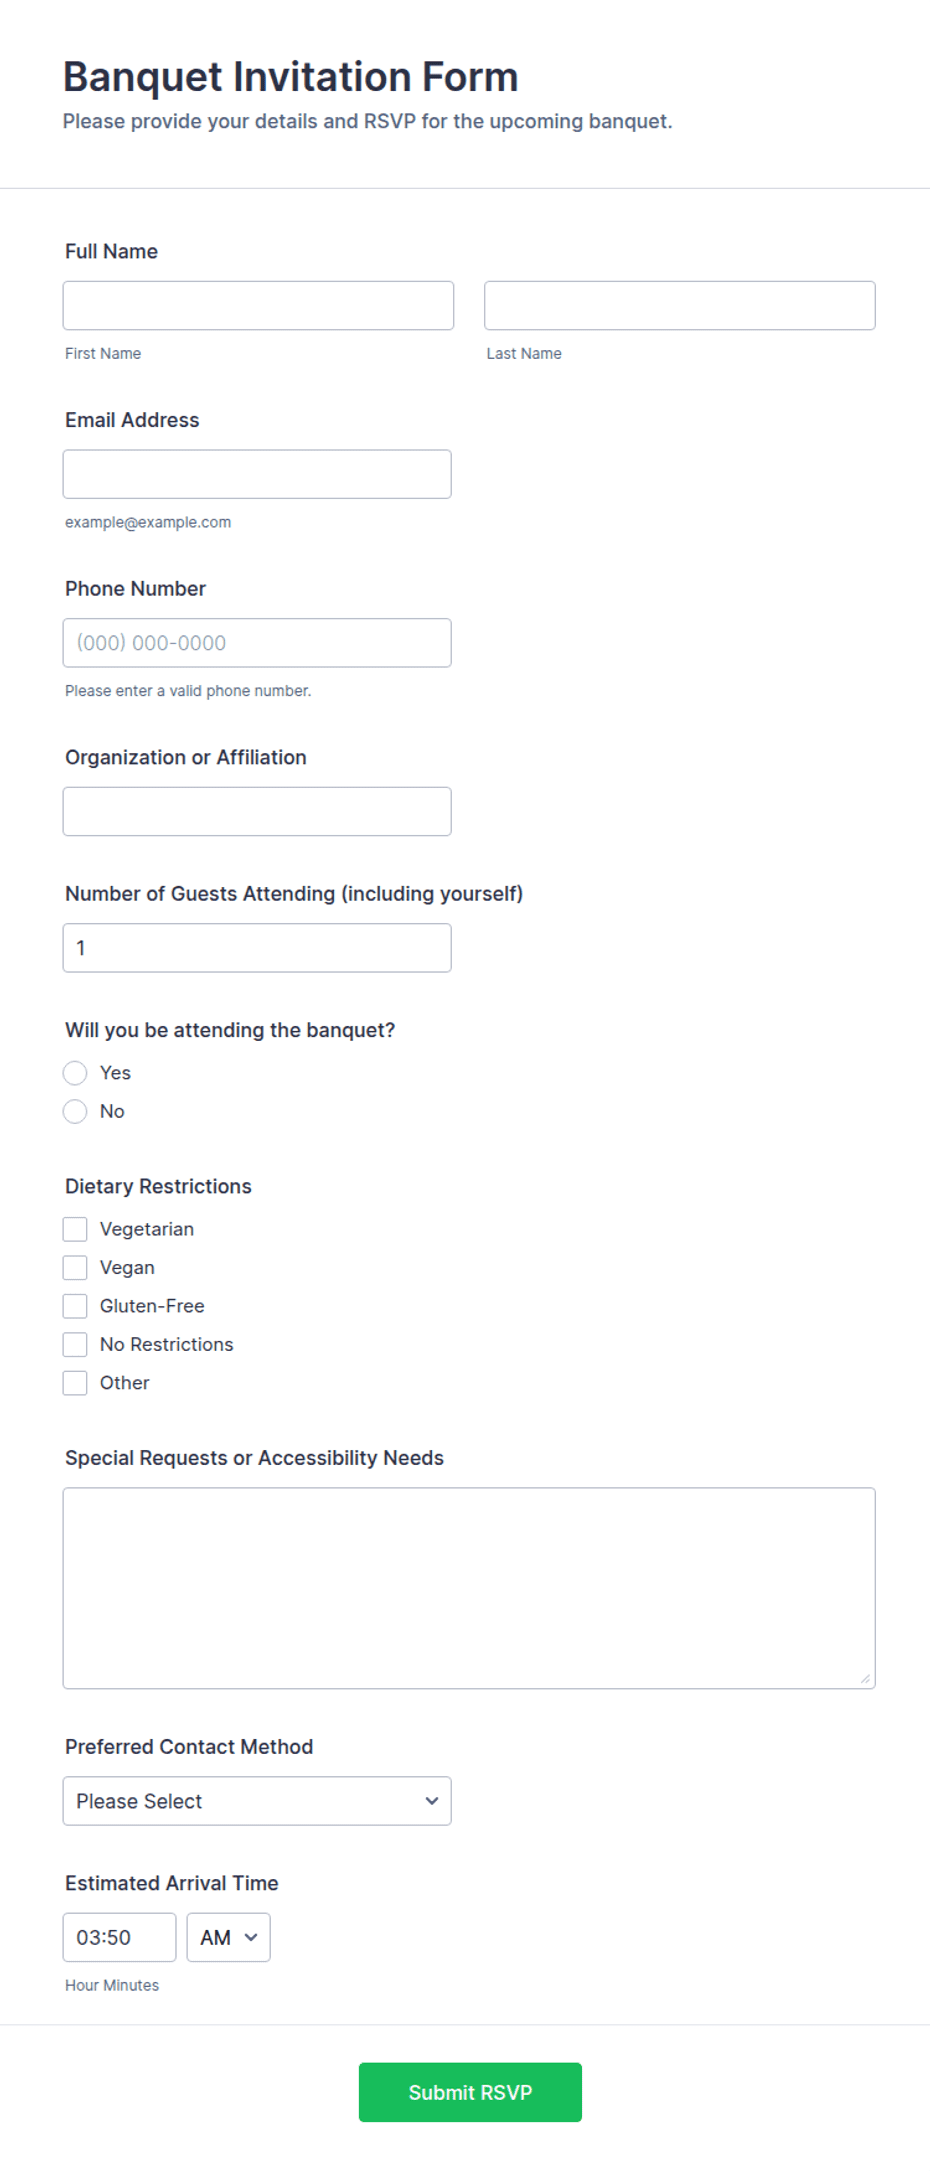Click the Phone Number field
The image size is (930, 2171).
click(x=257, y=643)
